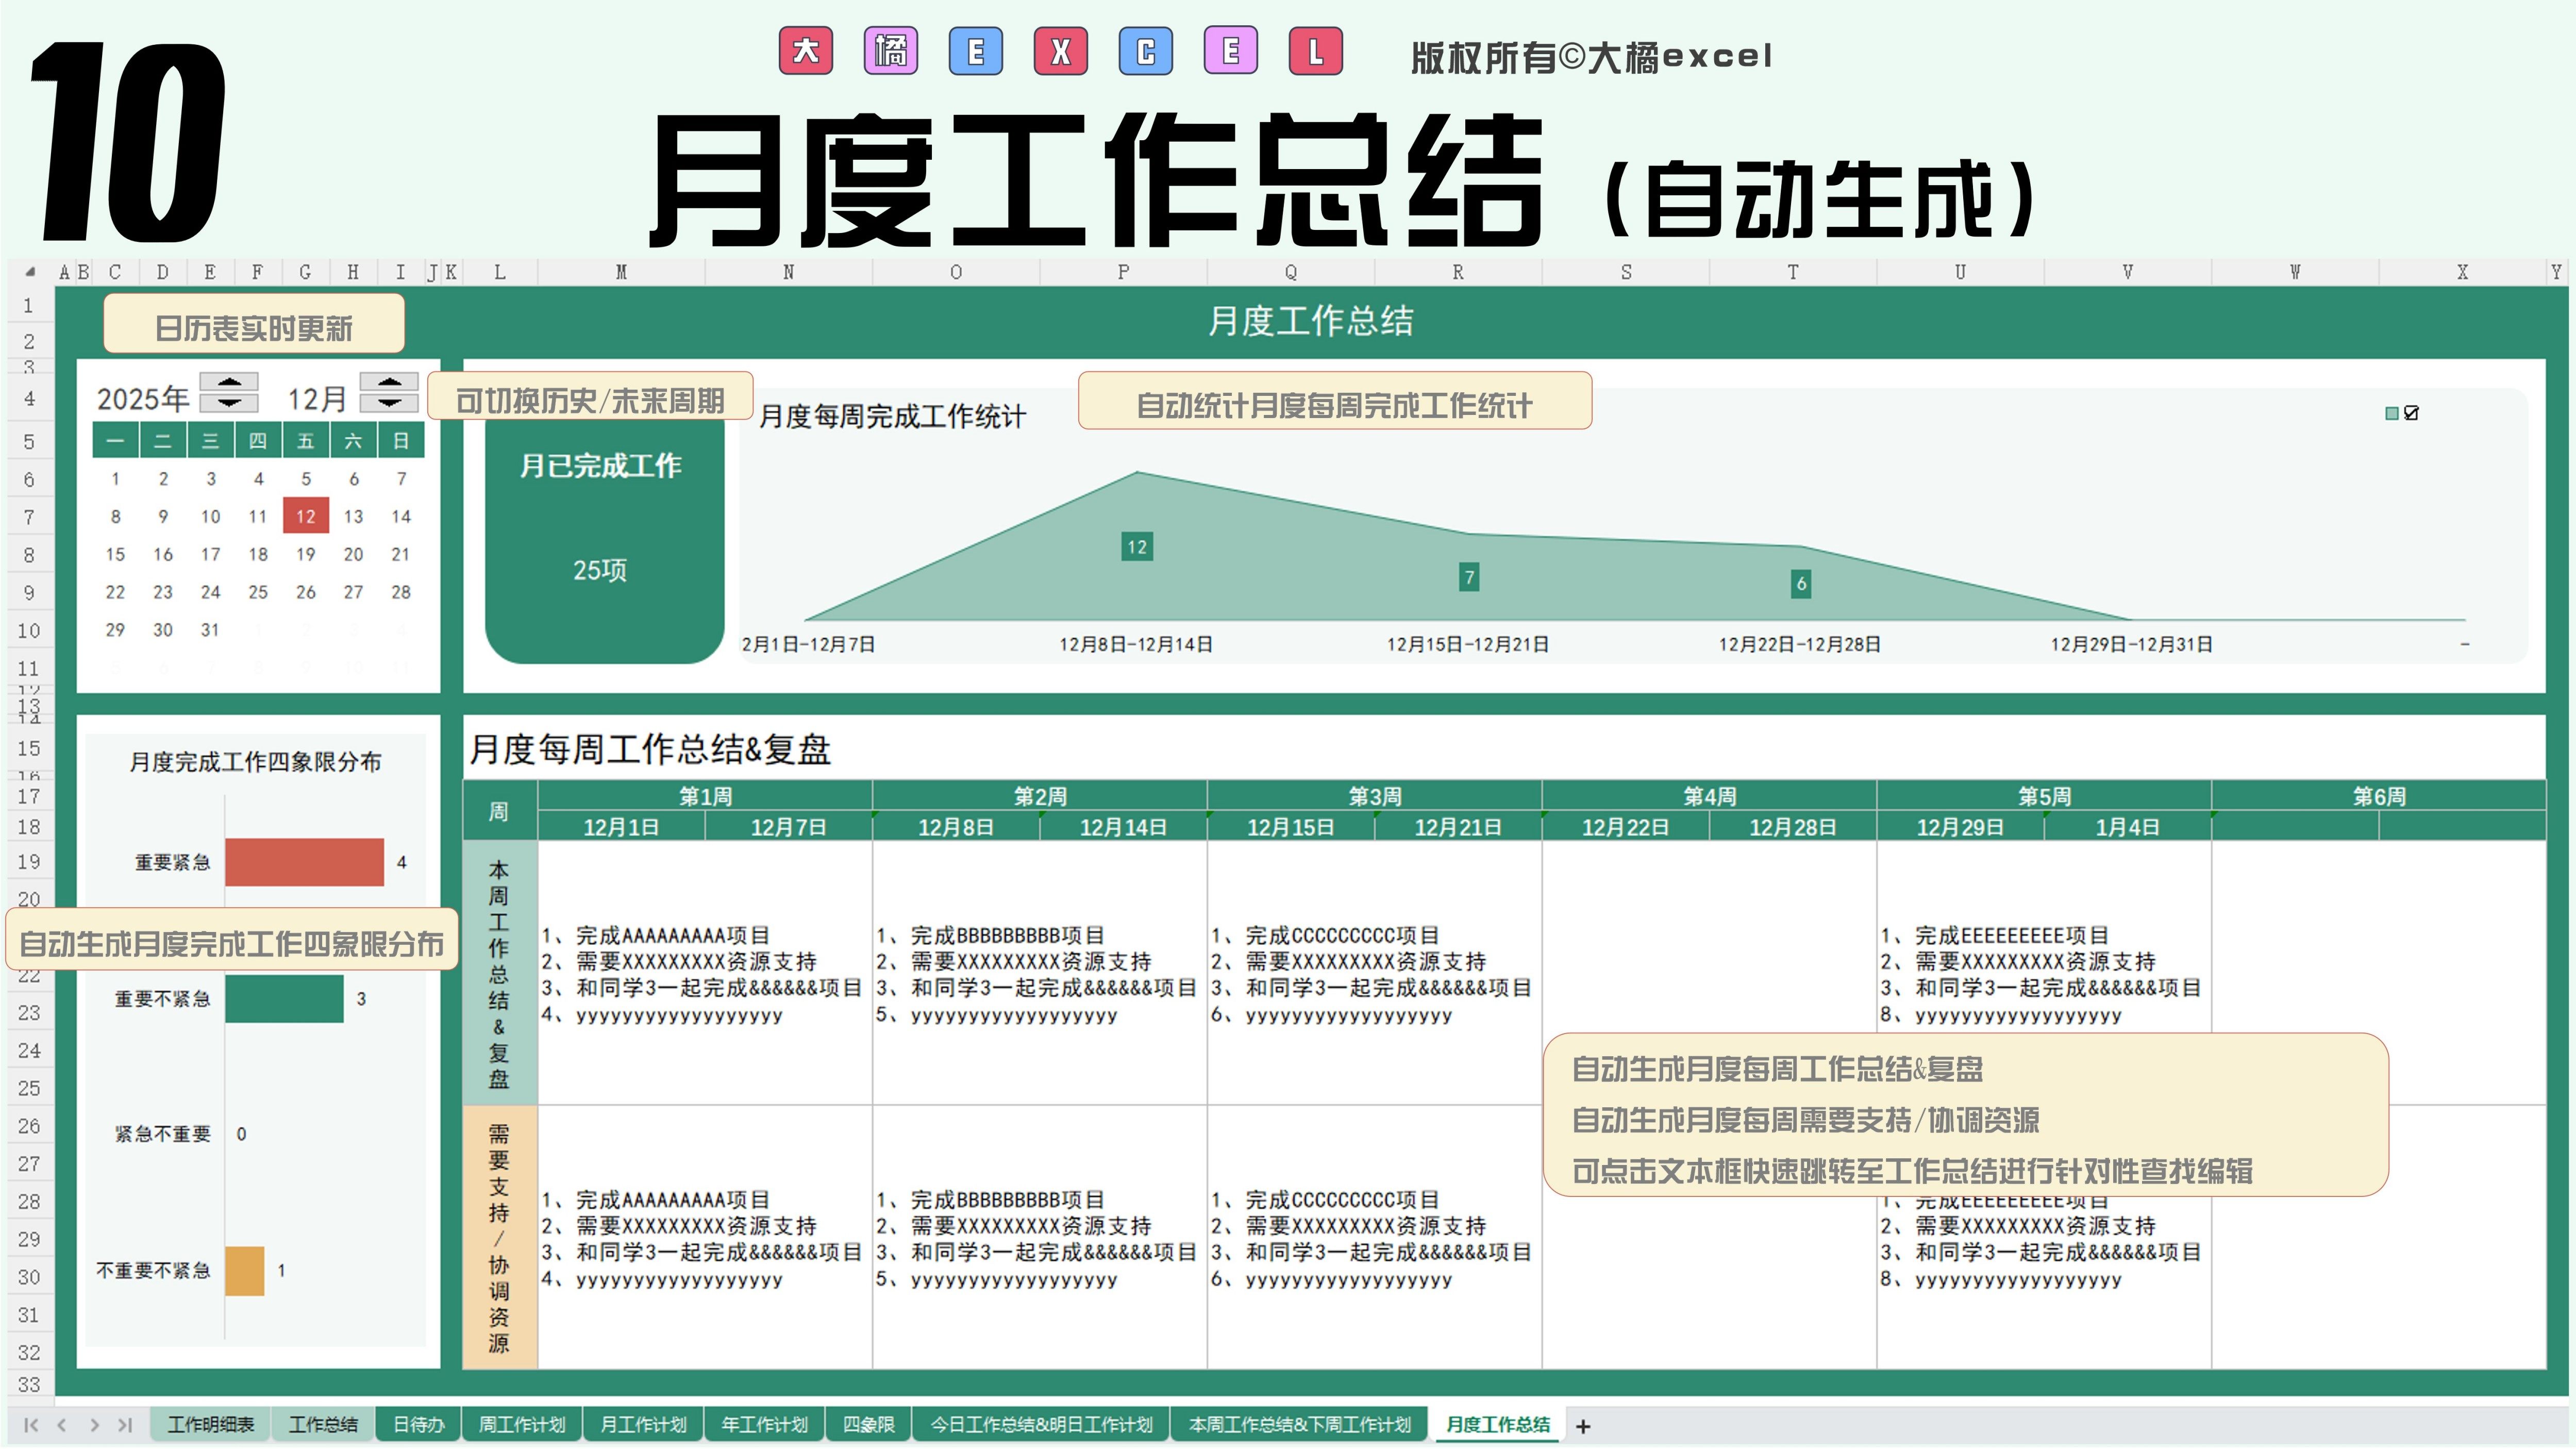Click select-all corner triangle of grid

[x=30, y=272]
